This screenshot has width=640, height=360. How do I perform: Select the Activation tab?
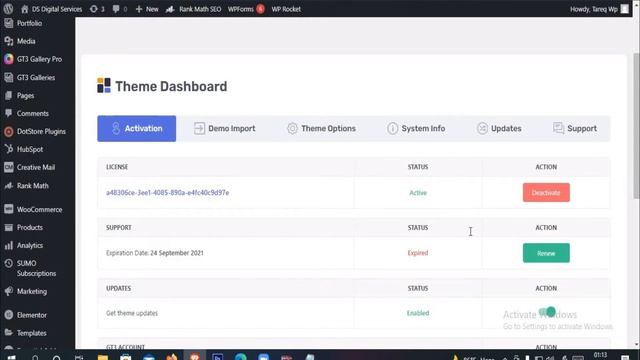point(136,129)
